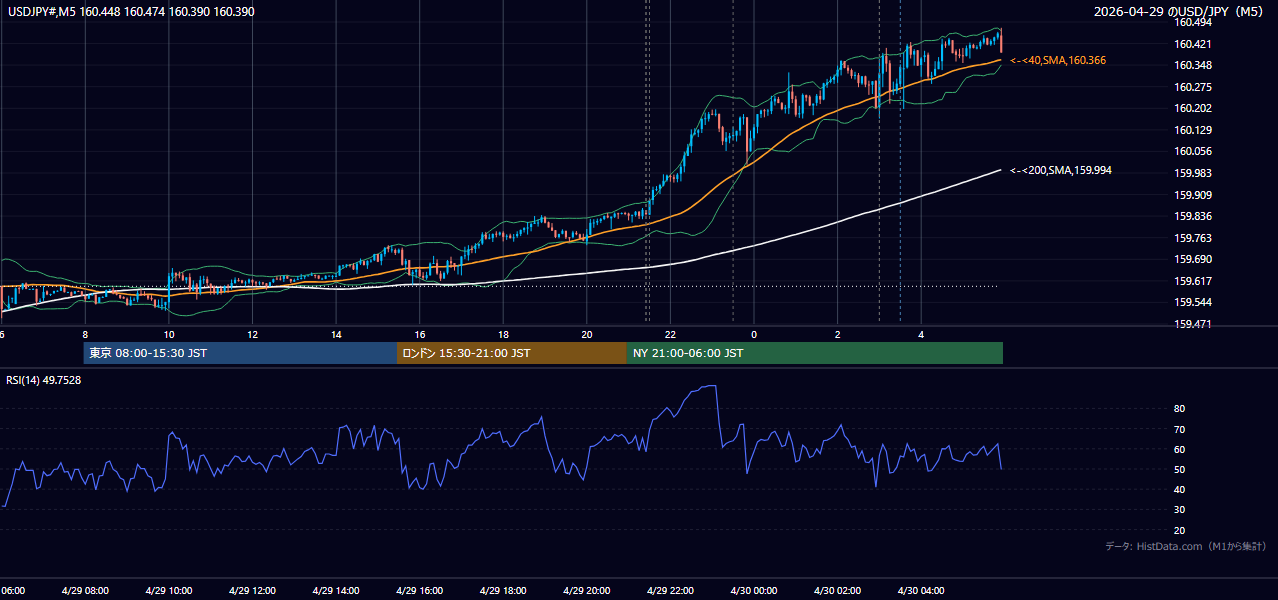Click the RSI scale value 30
Viewport: 1278px width, 600px height.
(x=1179, y=510)
